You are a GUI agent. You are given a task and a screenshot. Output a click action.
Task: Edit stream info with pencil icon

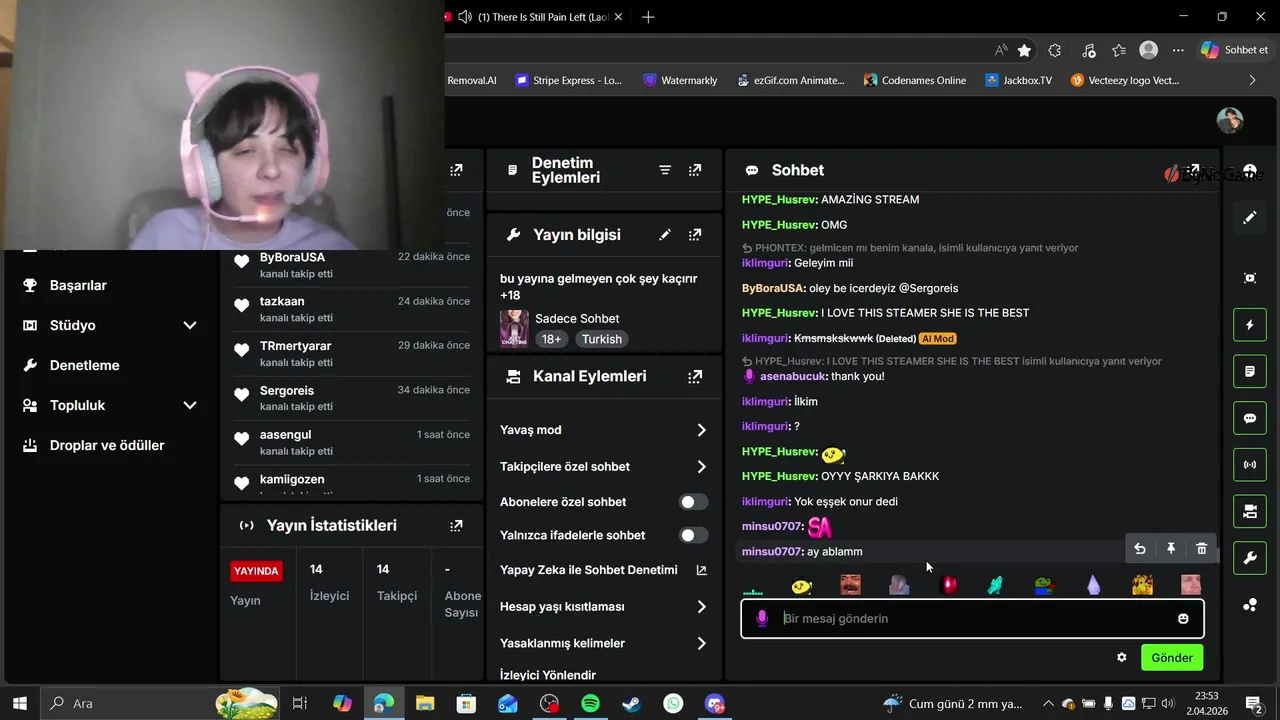(665, 235)
